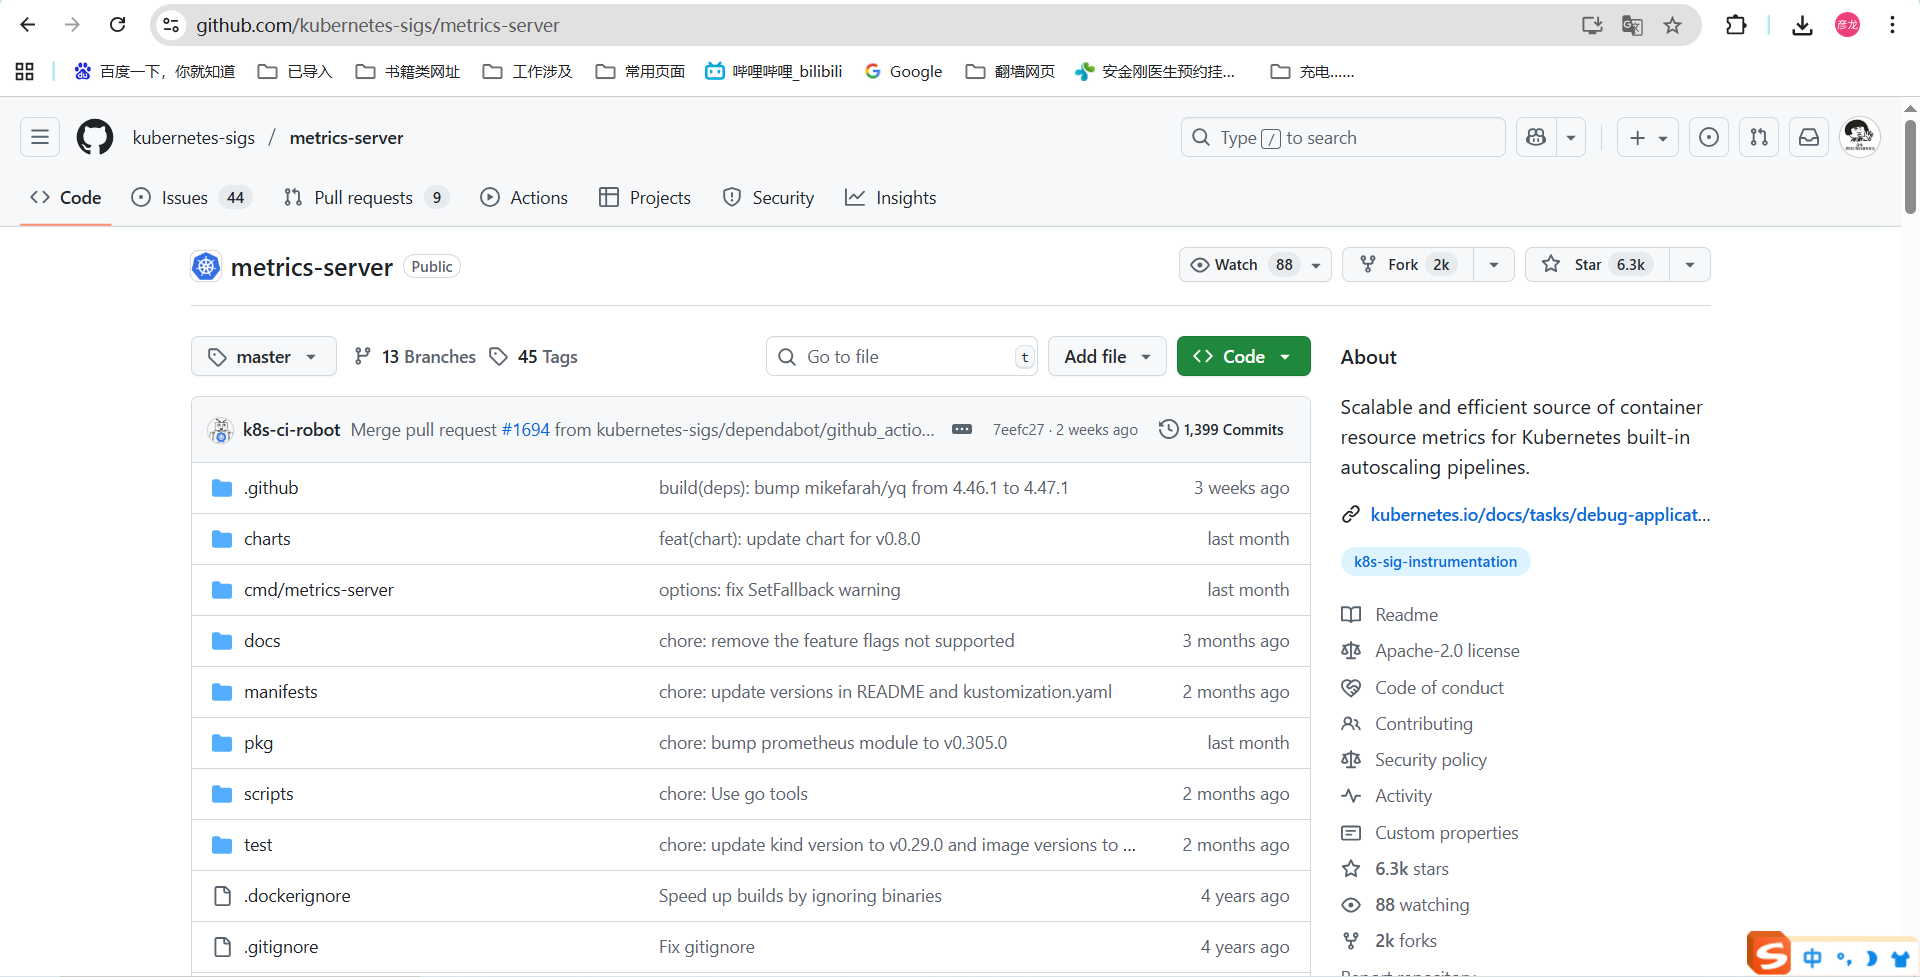Click the Chrome profile avatar
Viewport: 1920px width, 977px height.
pyautogui.click(x=1847, y=25)
